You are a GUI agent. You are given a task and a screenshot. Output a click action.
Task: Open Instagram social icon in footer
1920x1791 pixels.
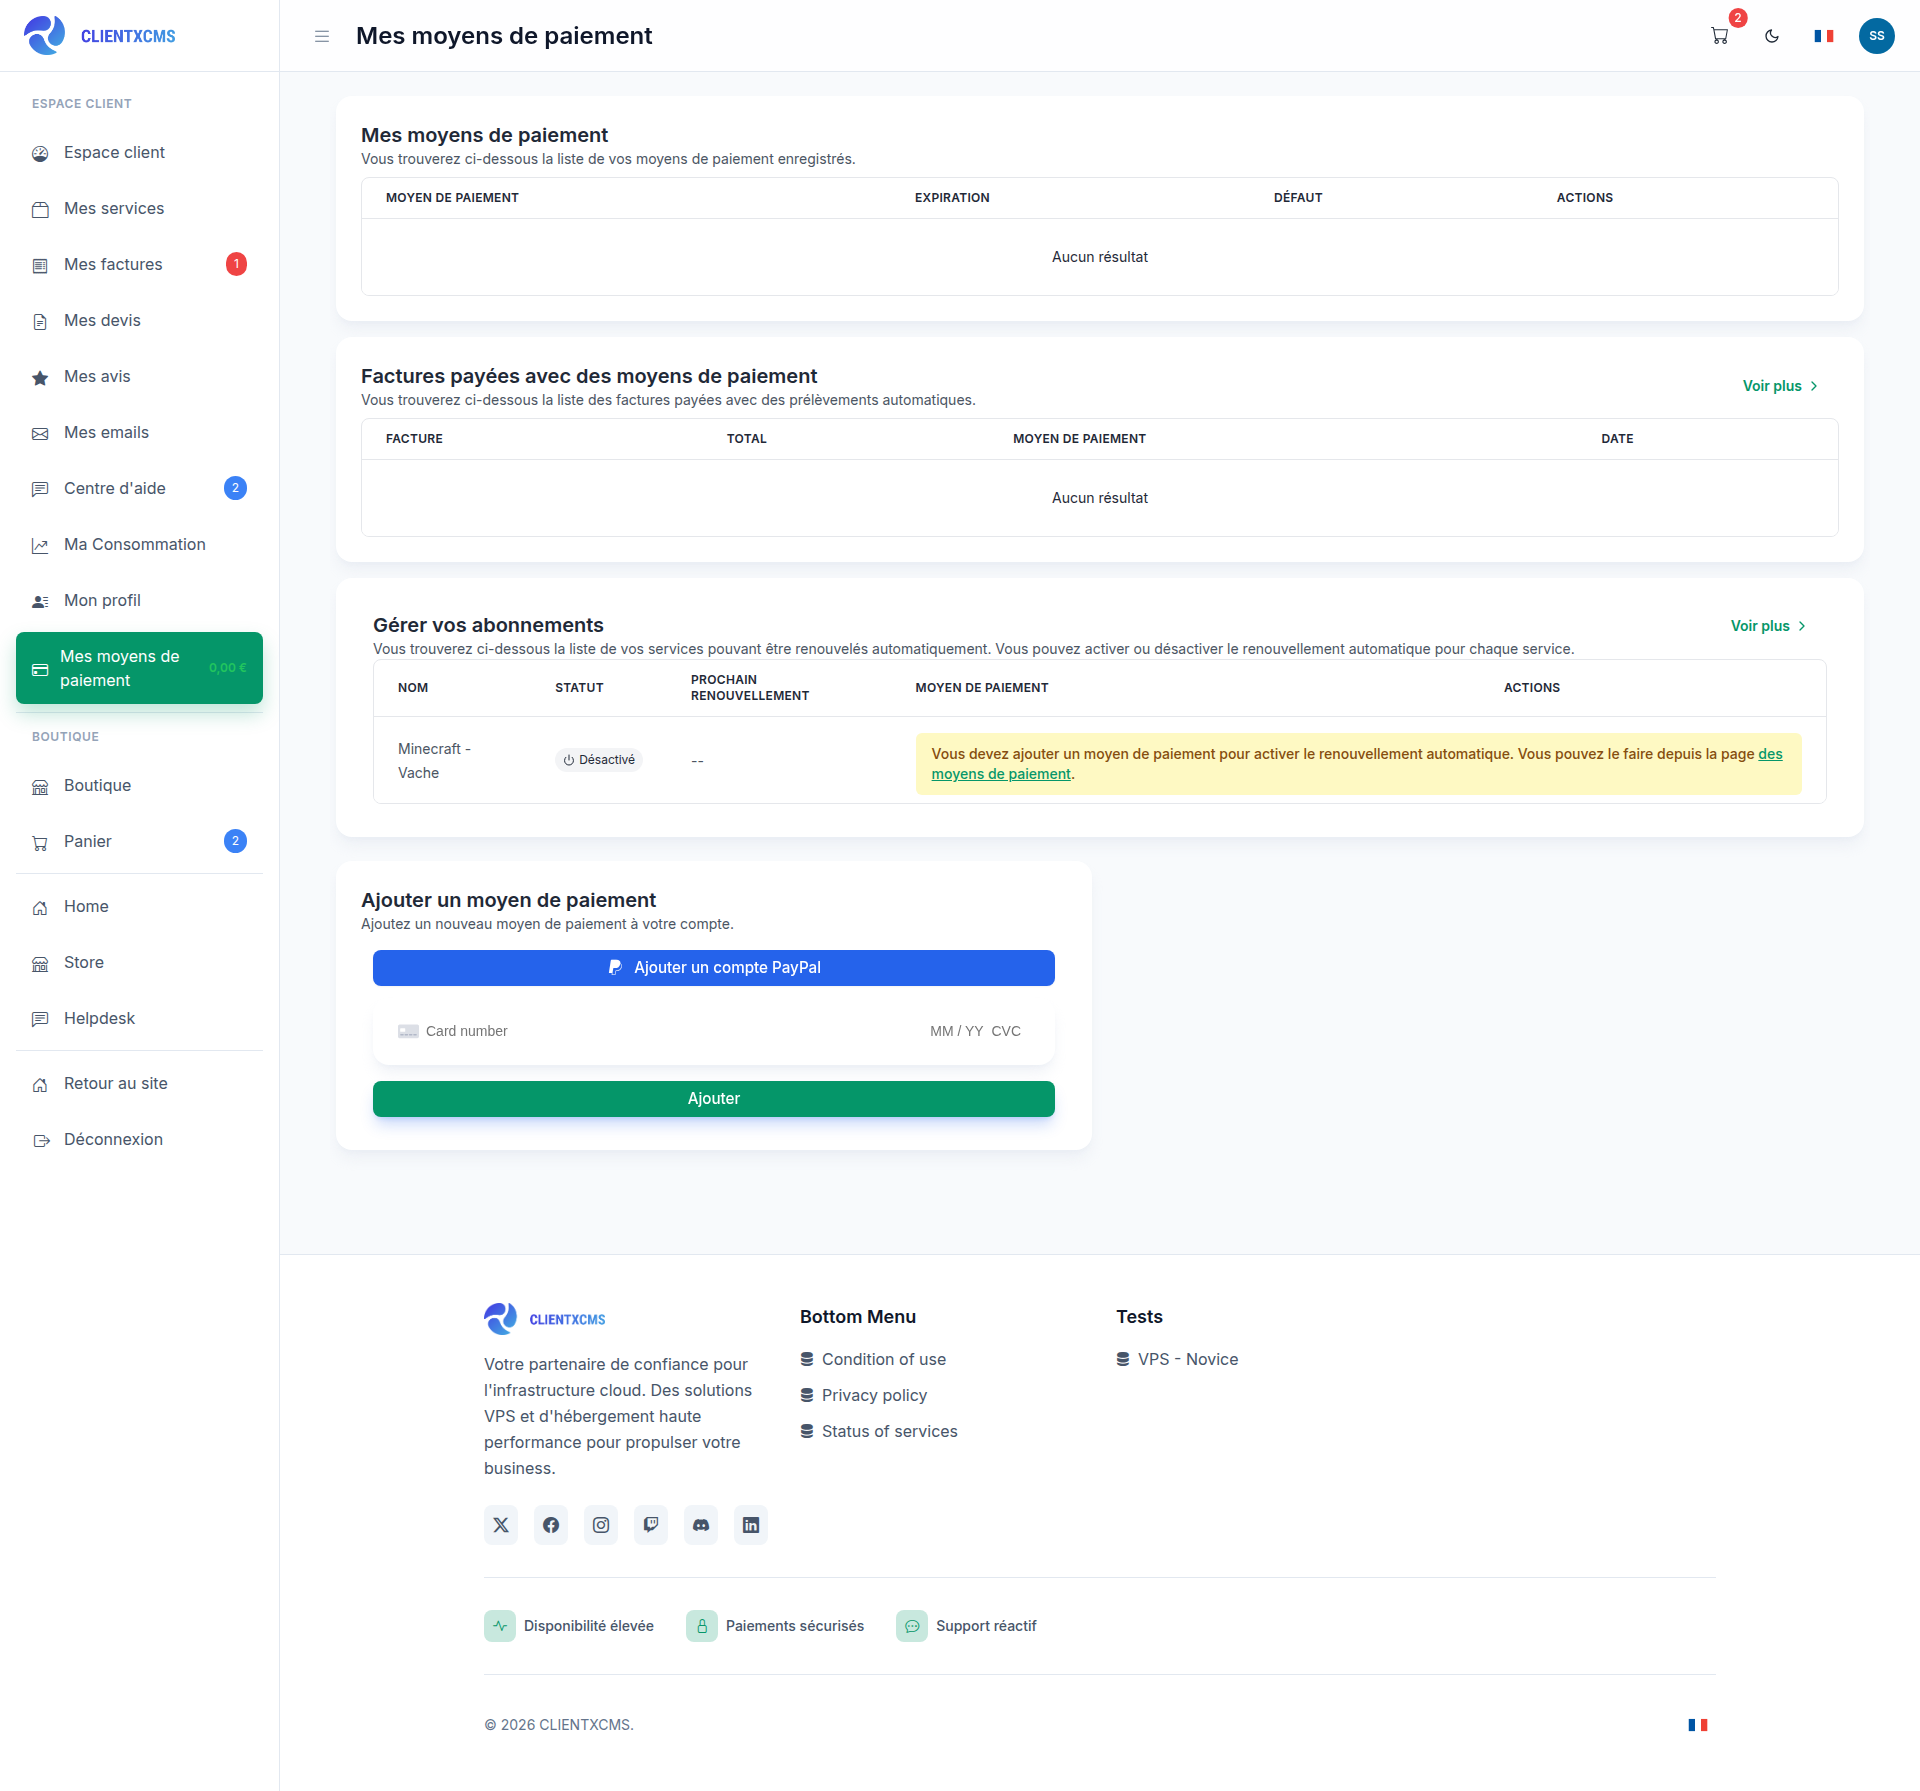pyautogui.click(x=601, y=1525)
